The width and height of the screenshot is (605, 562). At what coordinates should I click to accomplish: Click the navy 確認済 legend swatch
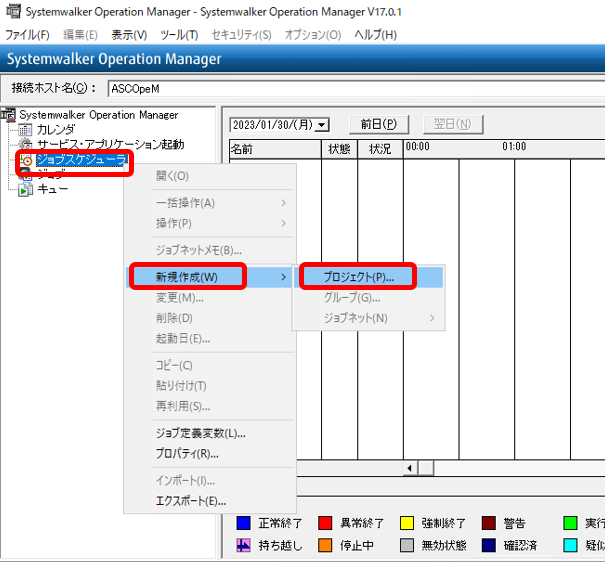coord(489,545)
